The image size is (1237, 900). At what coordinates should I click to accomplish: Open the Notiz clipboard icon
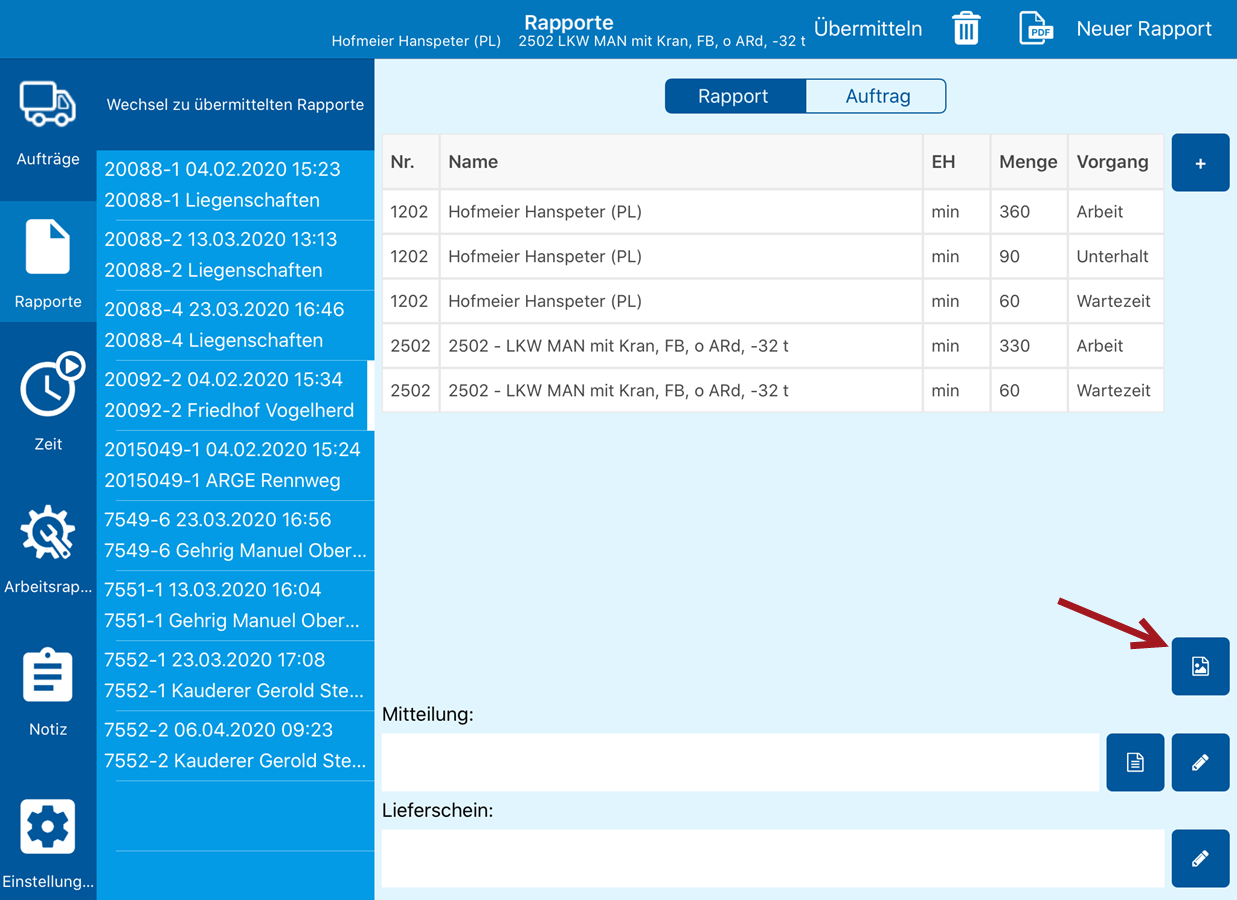[48, 677]
